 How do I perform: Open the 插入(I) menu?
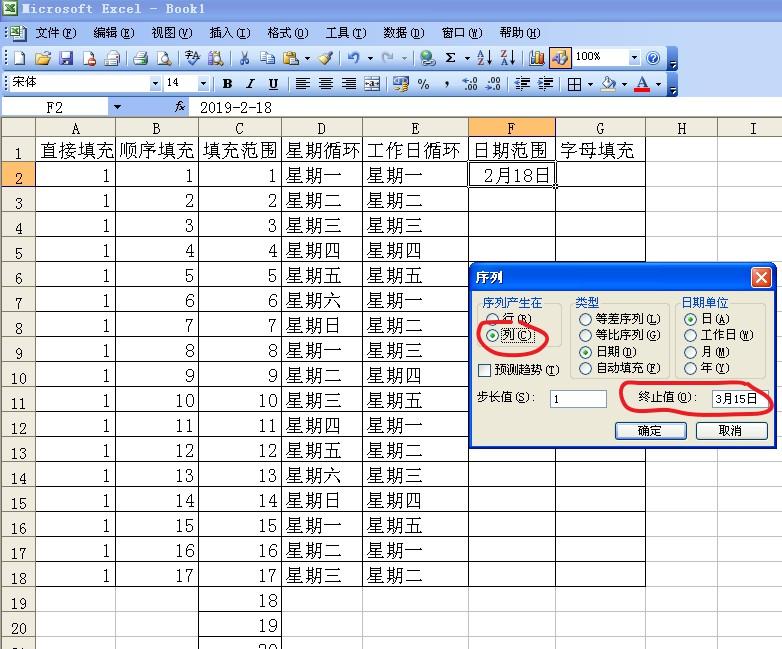(230, 33)
